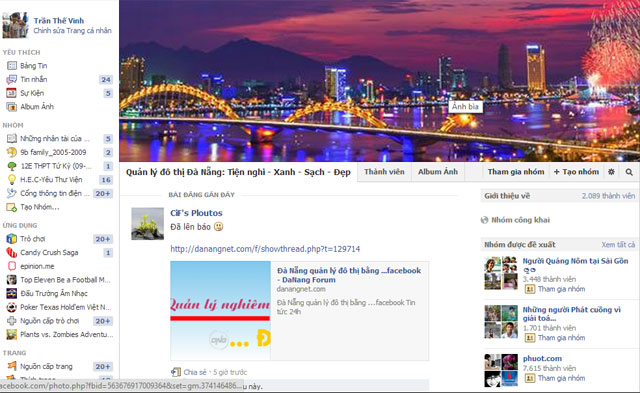The width and height of the screenshot is (640, 393).
Task: Click the H.E.C-Yêu Thư Viện lightbulb icon
Action: pos(12,180)
